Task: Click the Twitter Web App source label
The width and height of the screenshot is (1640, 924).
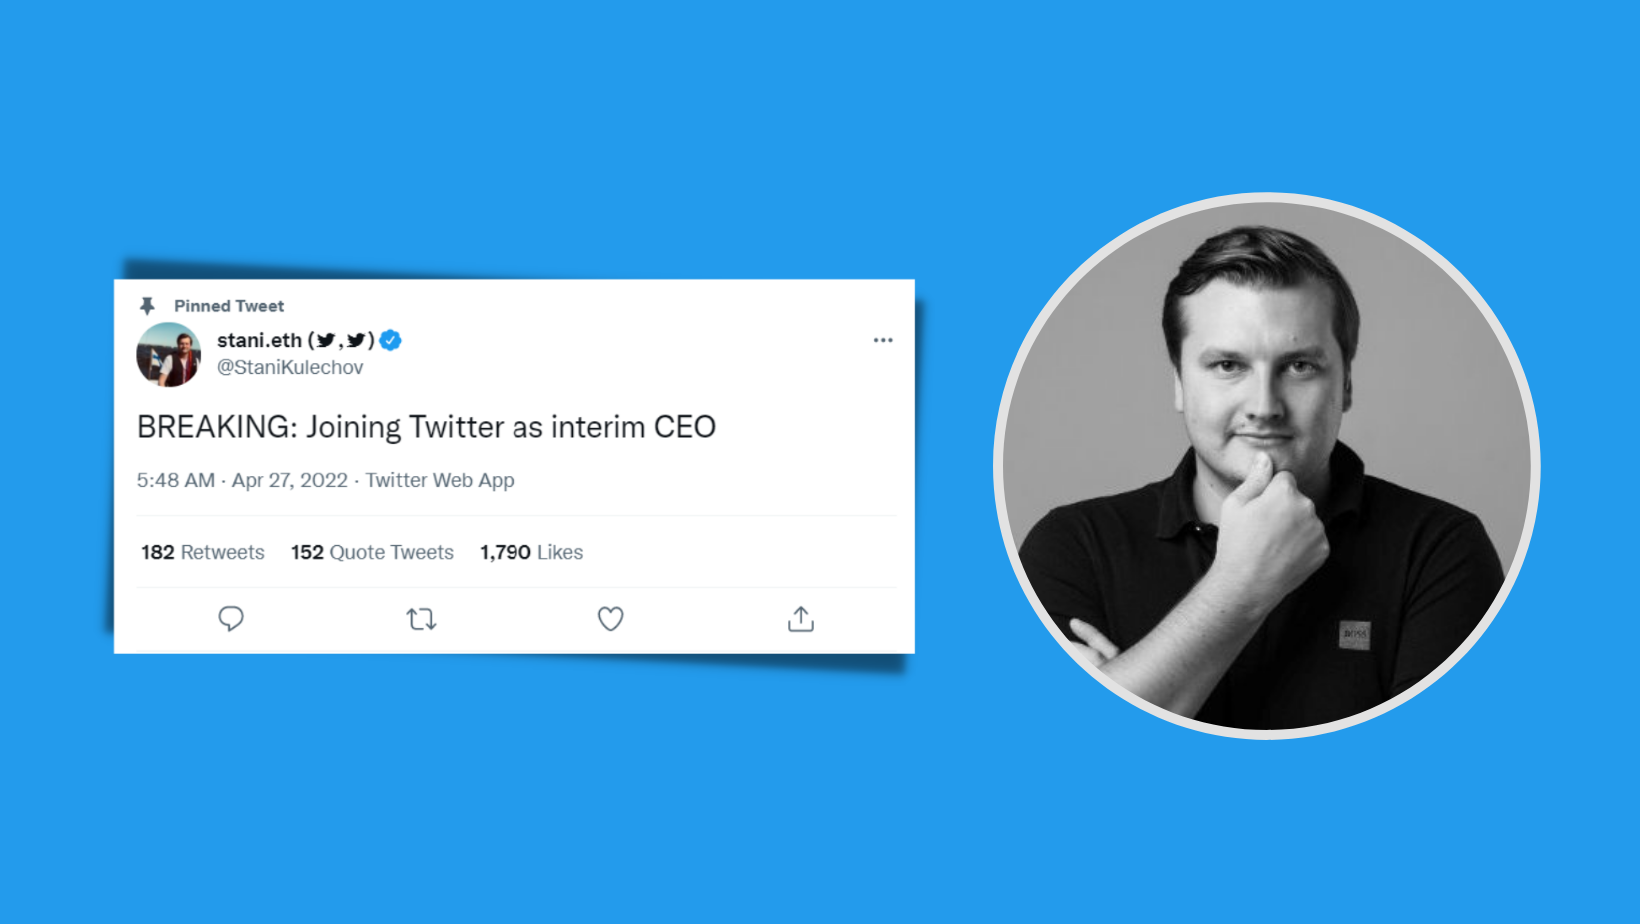Action: [x=439, y=480]
